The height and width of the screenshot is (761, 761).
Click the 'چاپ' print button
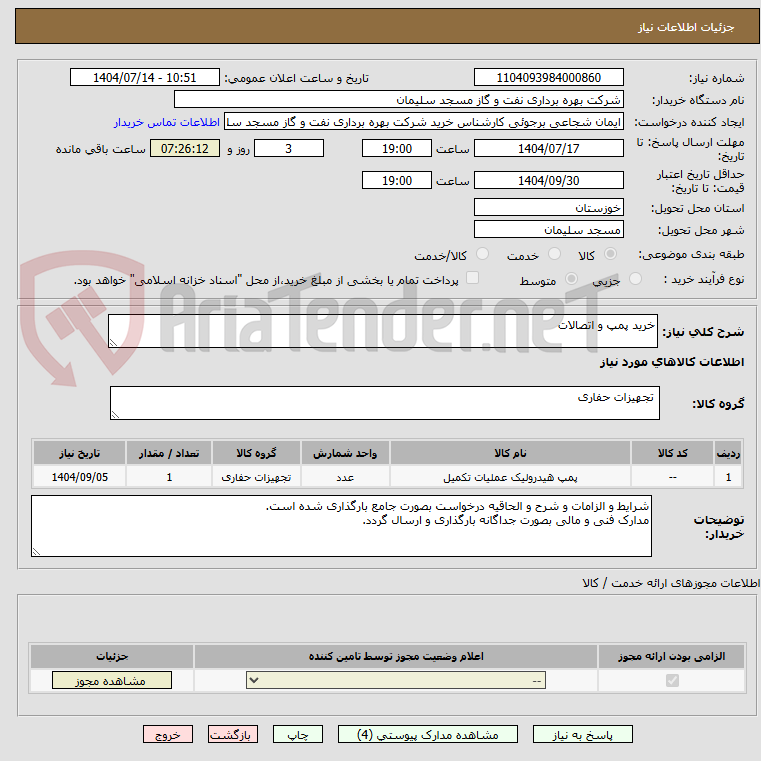(x=298, y=734)
